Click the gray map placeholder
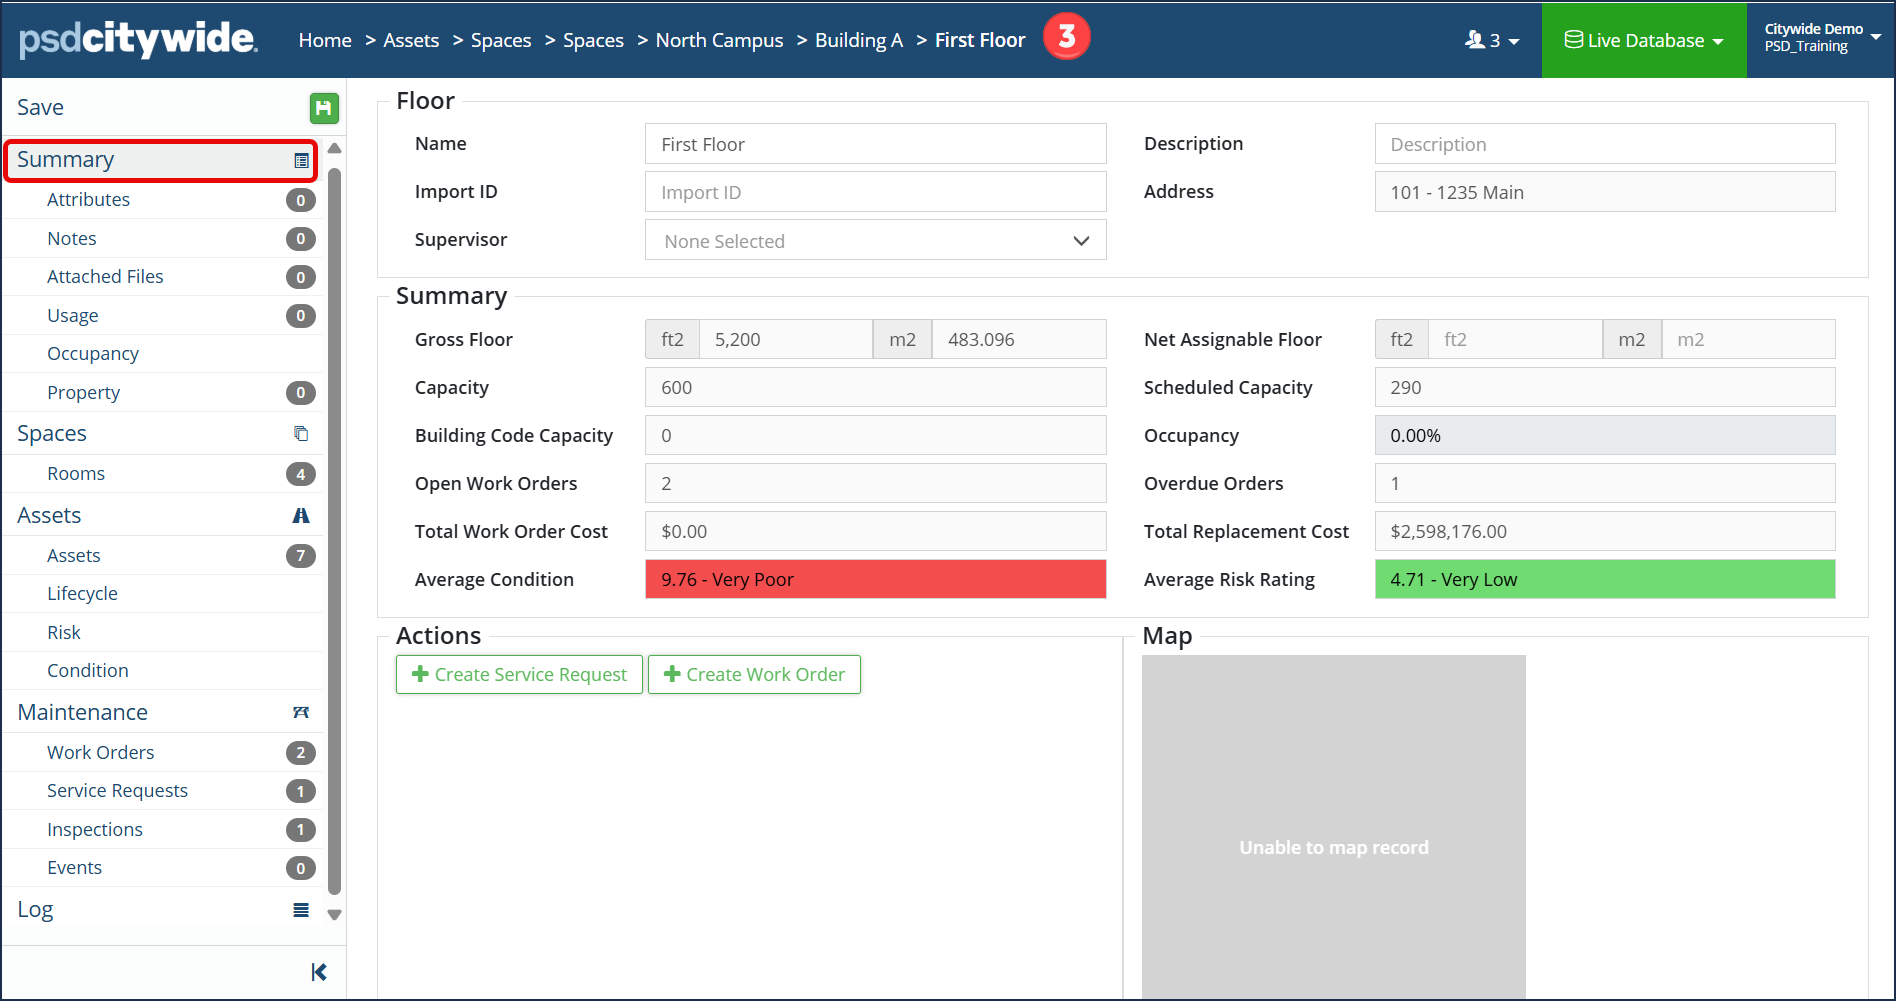This screenshot has width=1896, height=1001. pyautogui.click(x=1334, y=827)
